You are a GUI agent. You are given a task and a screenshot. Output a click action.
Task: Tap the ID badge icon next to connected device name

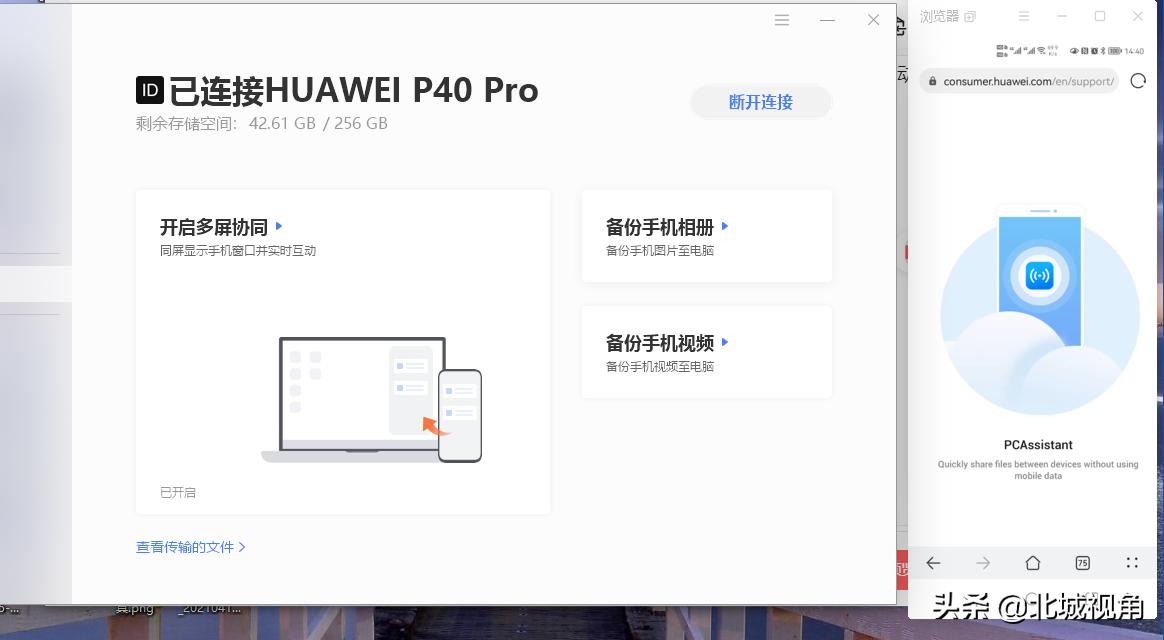(x=148, y=90)
